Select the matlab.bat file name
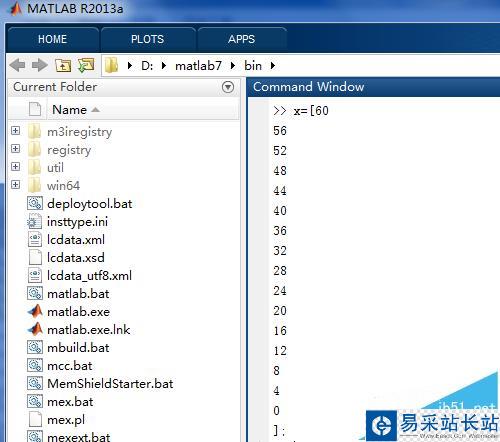 78,294
